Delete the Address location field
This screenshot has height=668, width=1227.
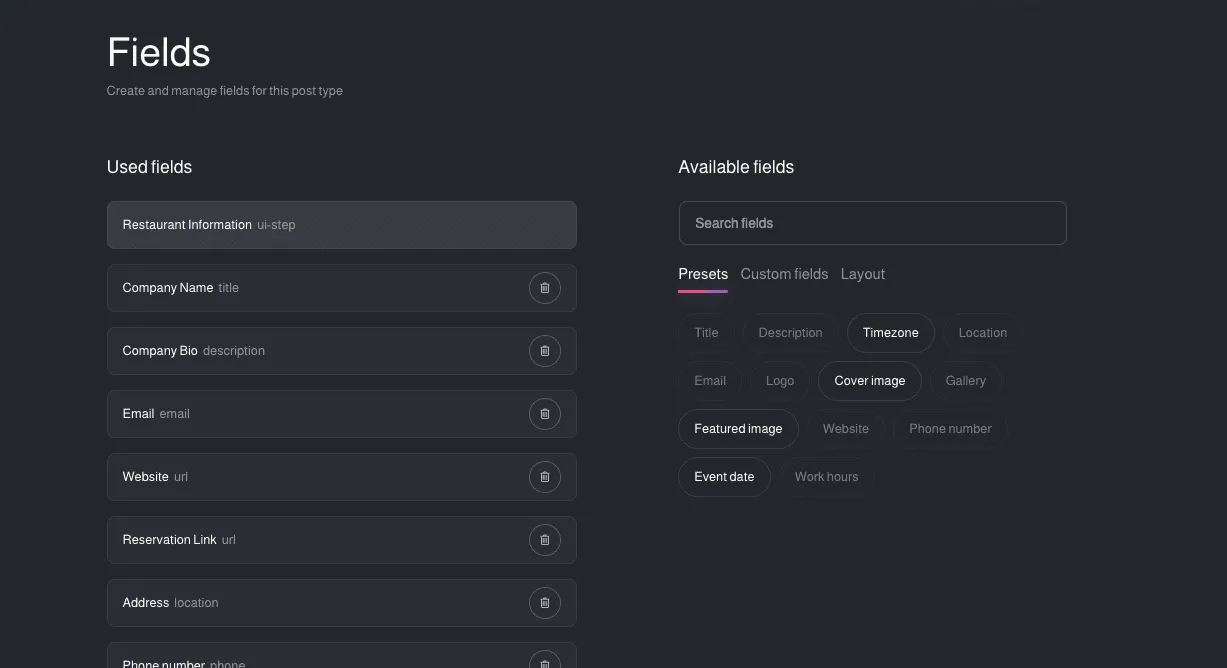[x=544, y=603]
